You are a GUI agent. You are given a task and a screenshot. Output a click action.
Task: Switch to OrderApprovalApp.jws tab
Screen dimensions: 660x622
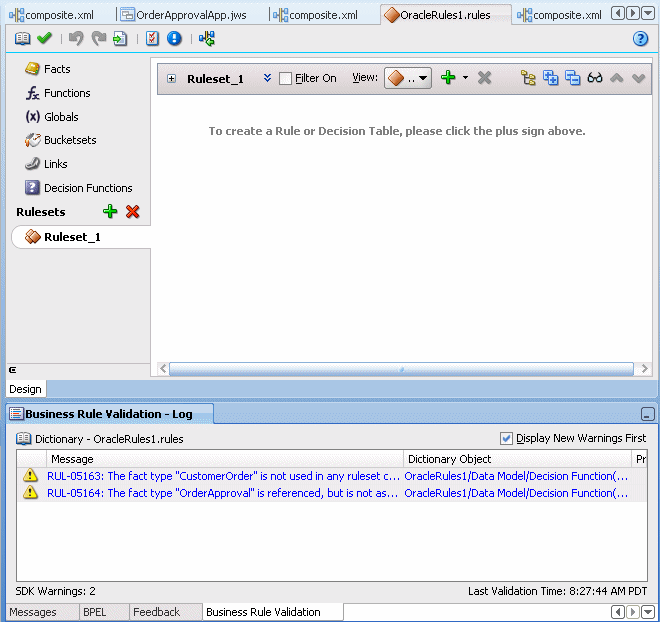click(184, 15)
